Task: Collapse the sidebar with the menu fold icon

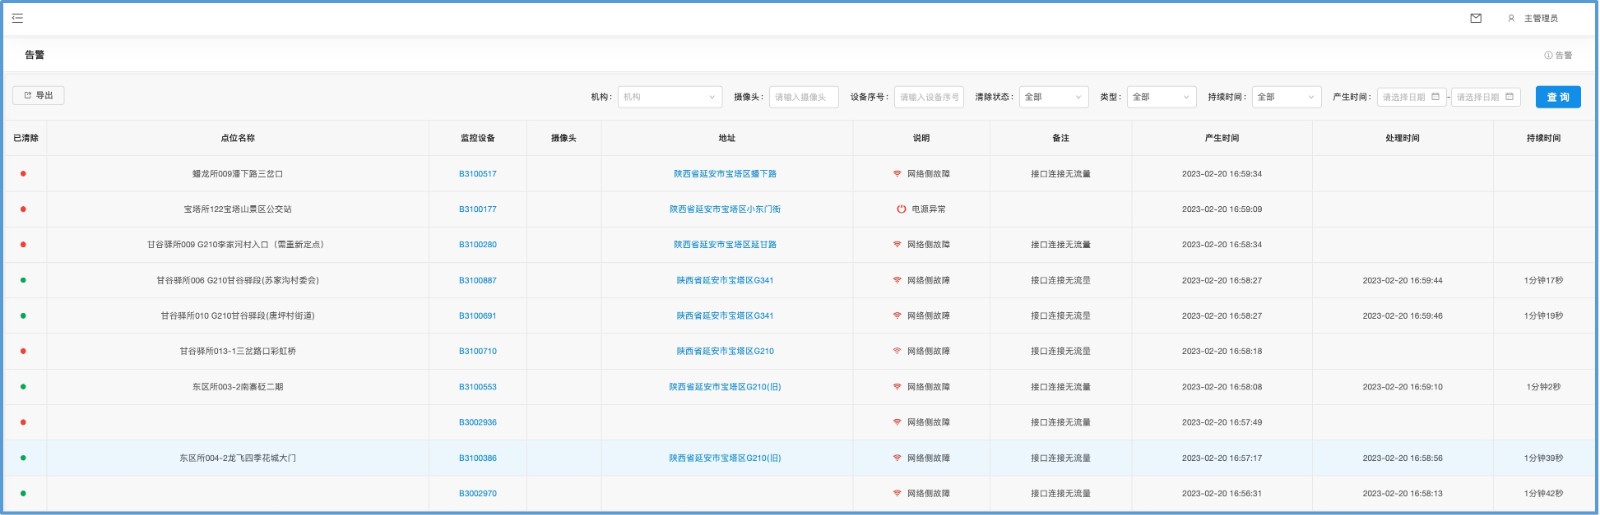Action: [17, 18]
